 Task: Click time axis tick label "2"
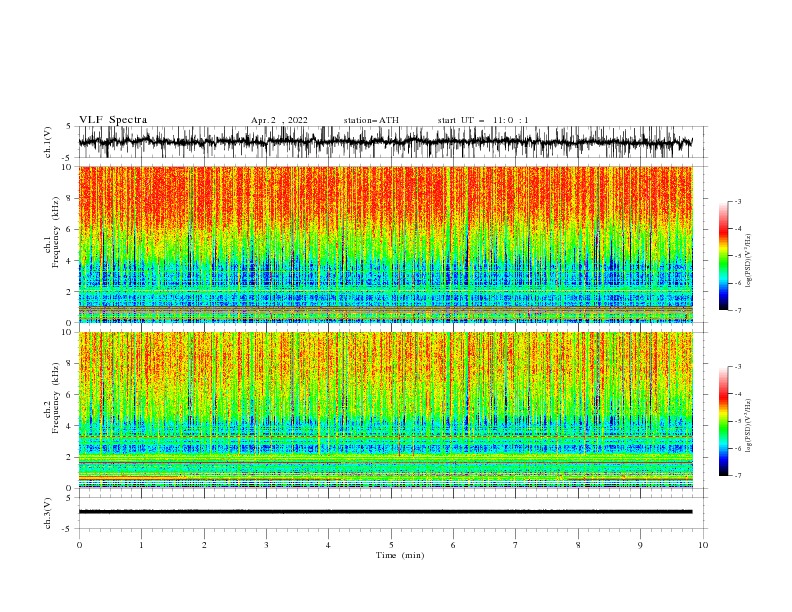[204, 545]
